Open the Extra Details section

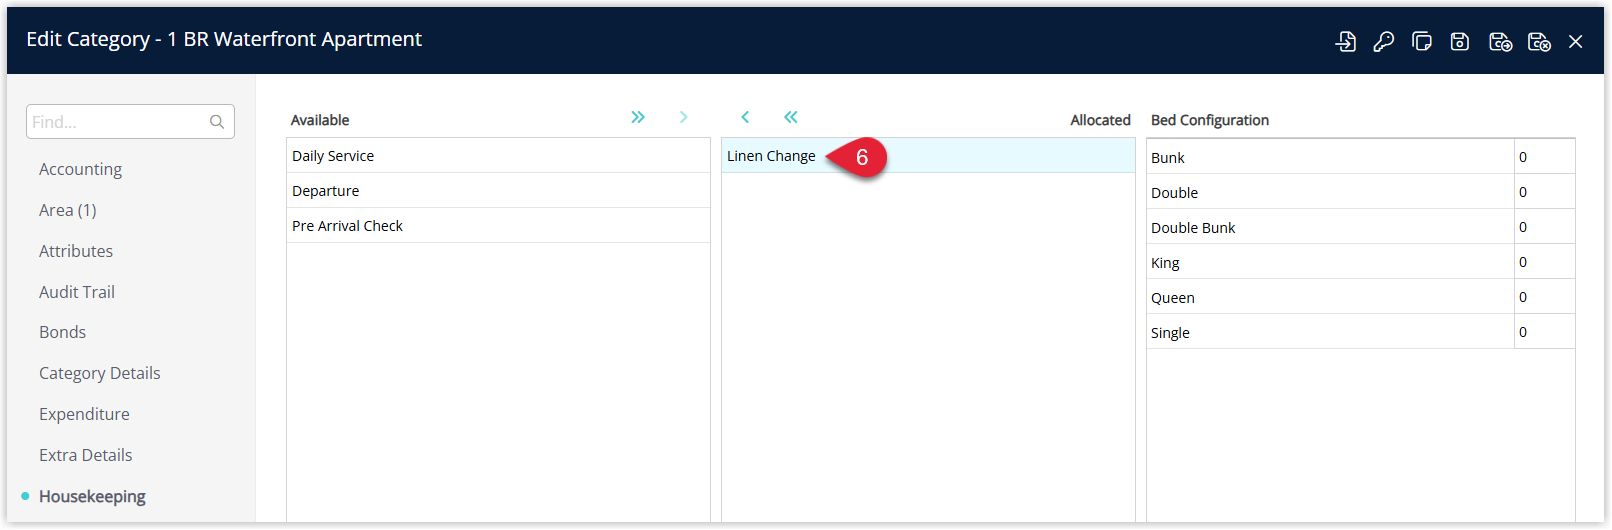tap(86, 455)
